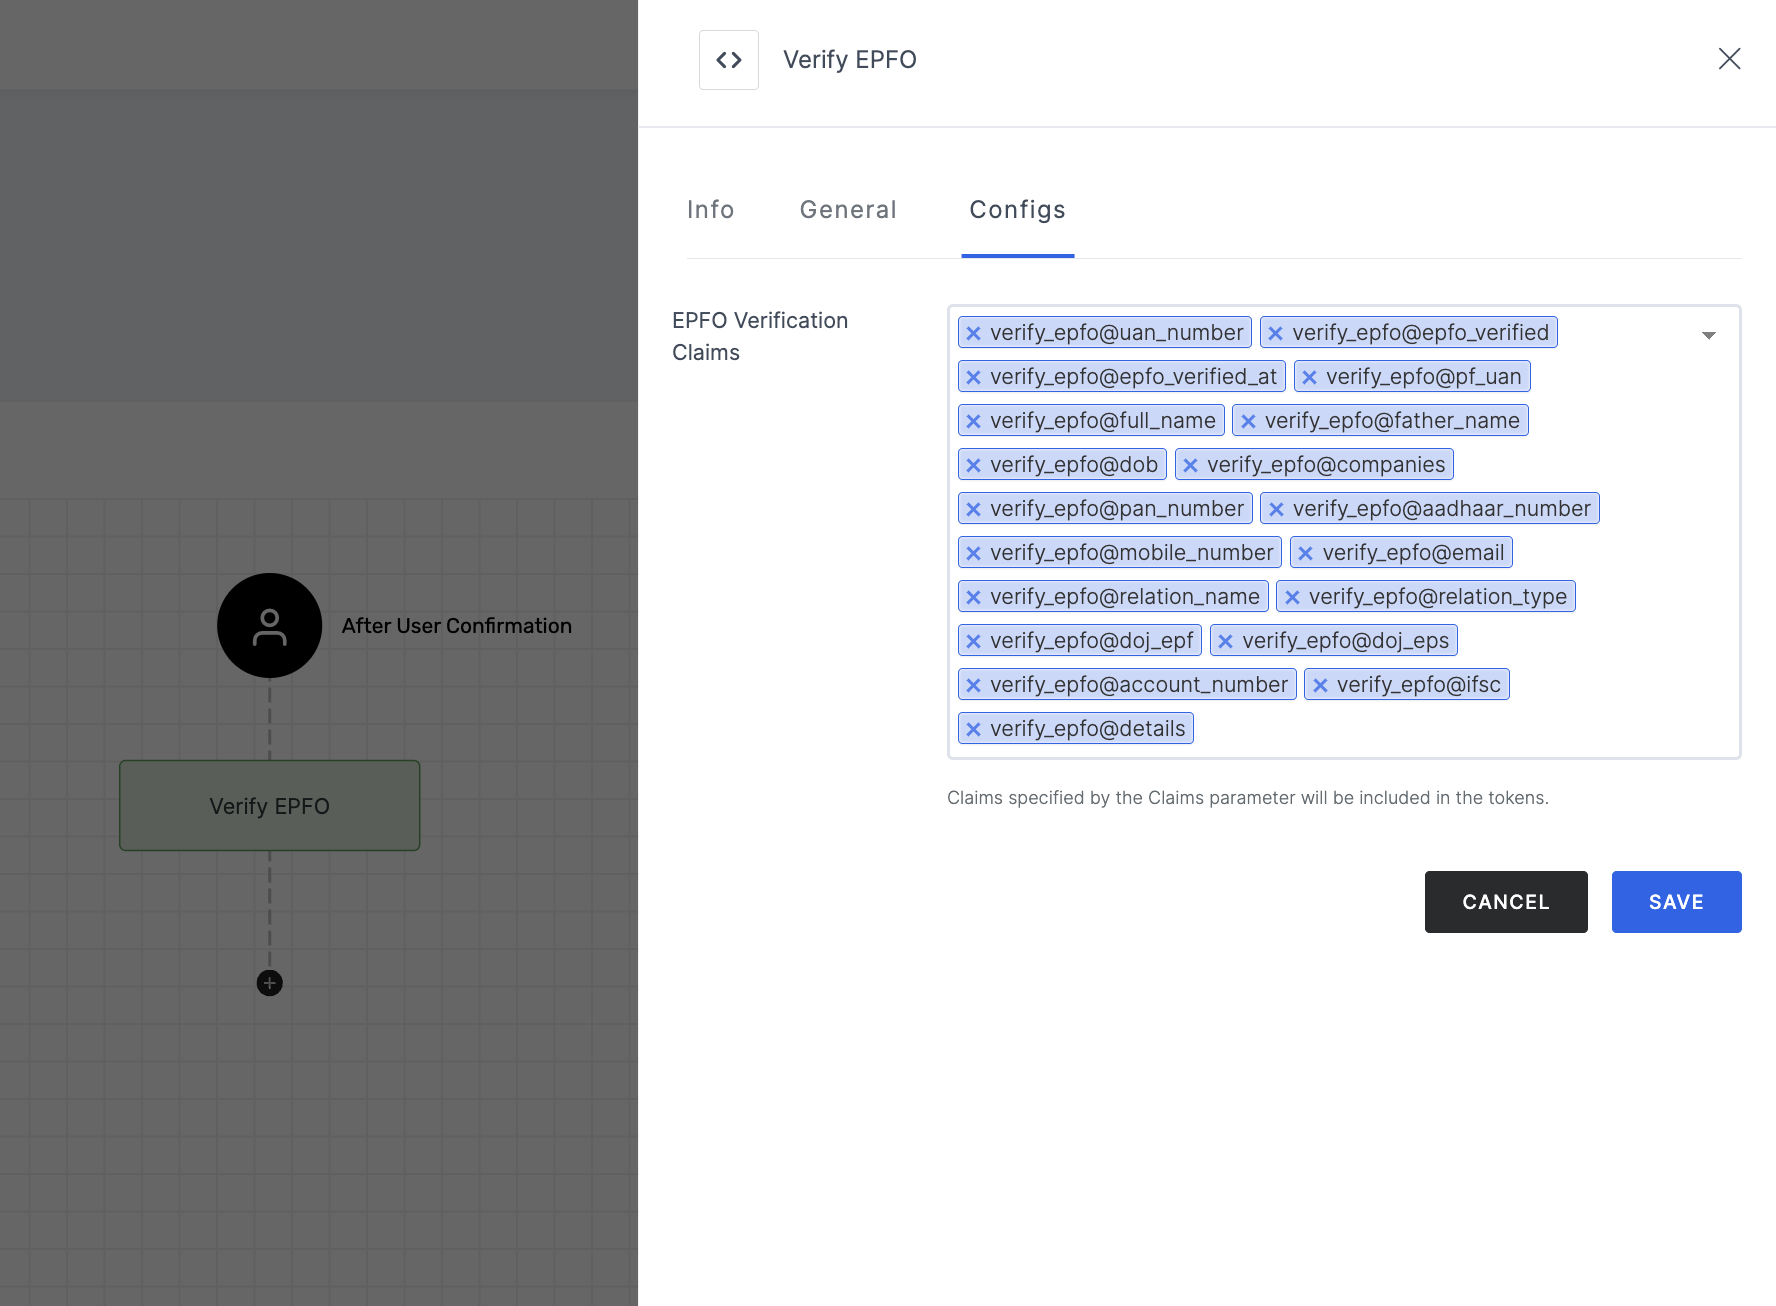The image size is (1776, 1306).
Task: Click the verify_epfo@uan_number tag label
Action: 1117,333
